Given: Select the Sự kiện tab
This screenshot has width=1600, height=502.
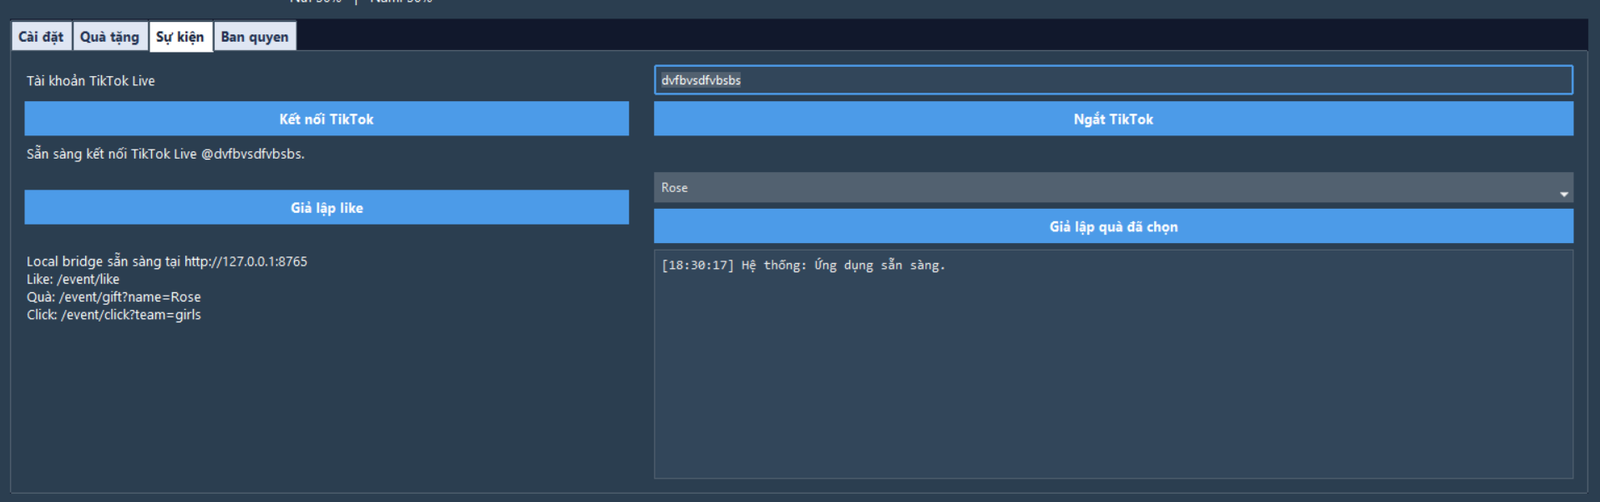Looking at the screenshot, I should click(x=180, y=37).
